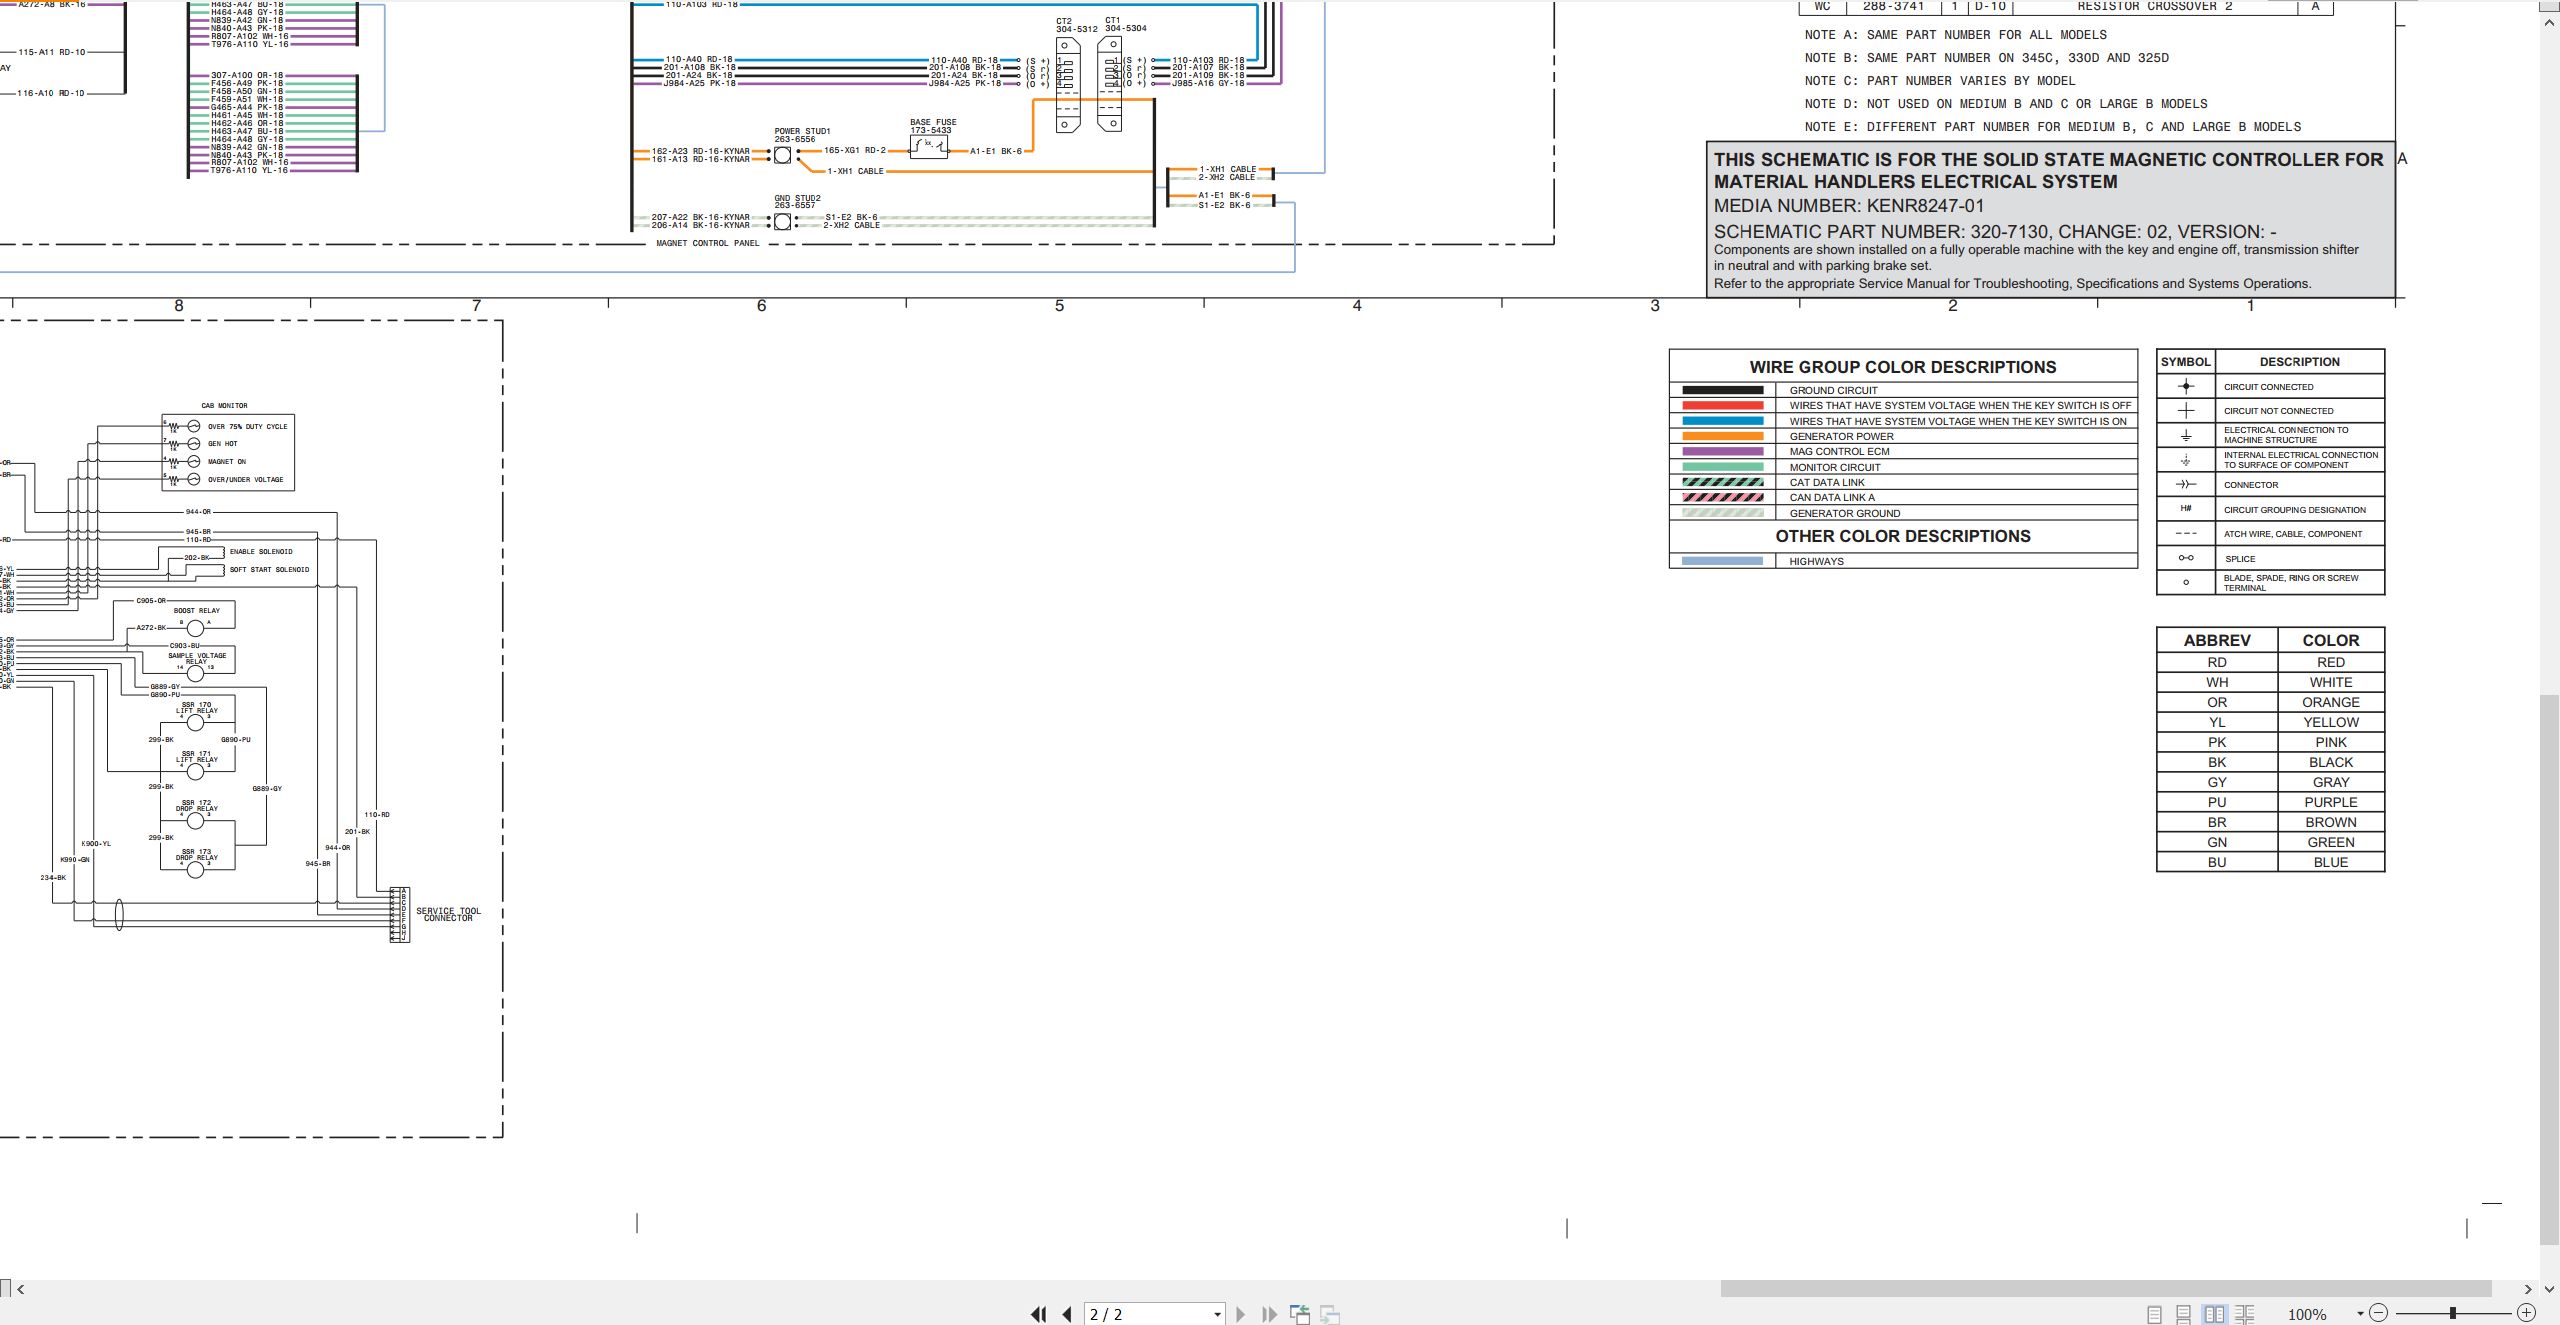Click the black GROUND CIRCUIT color swatch
This screenshot has width=2560, height=1325.
1722,390
